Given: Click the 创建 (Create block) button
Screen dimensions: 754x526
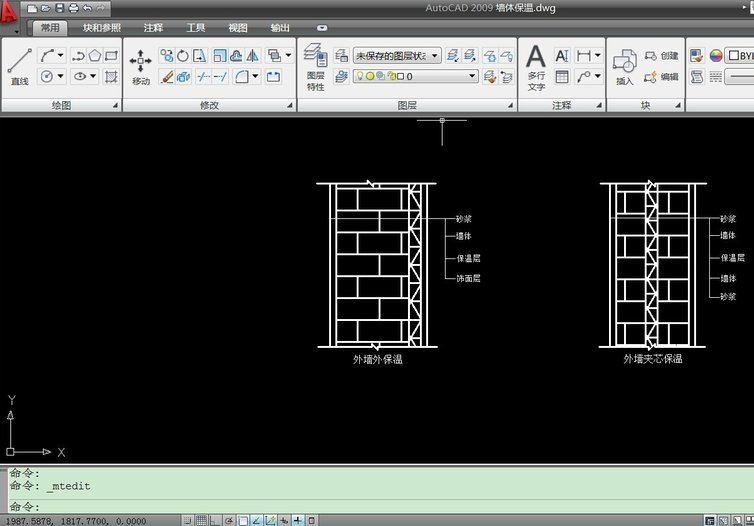Looking at the screenshot, I should (661, 56).
